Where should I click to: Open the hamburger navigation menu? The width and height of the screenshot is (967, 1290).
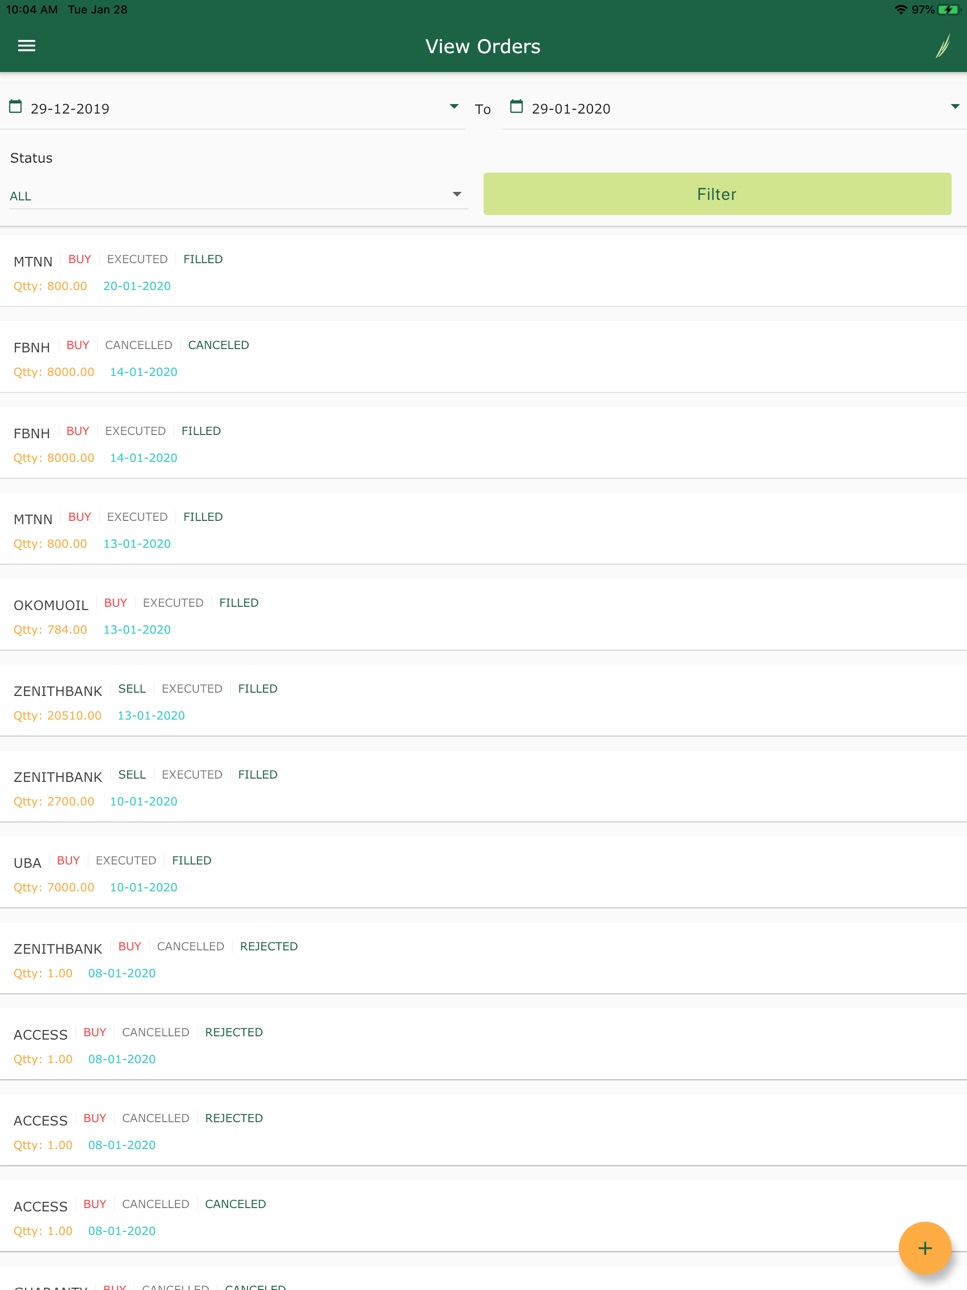pos(27,46)
